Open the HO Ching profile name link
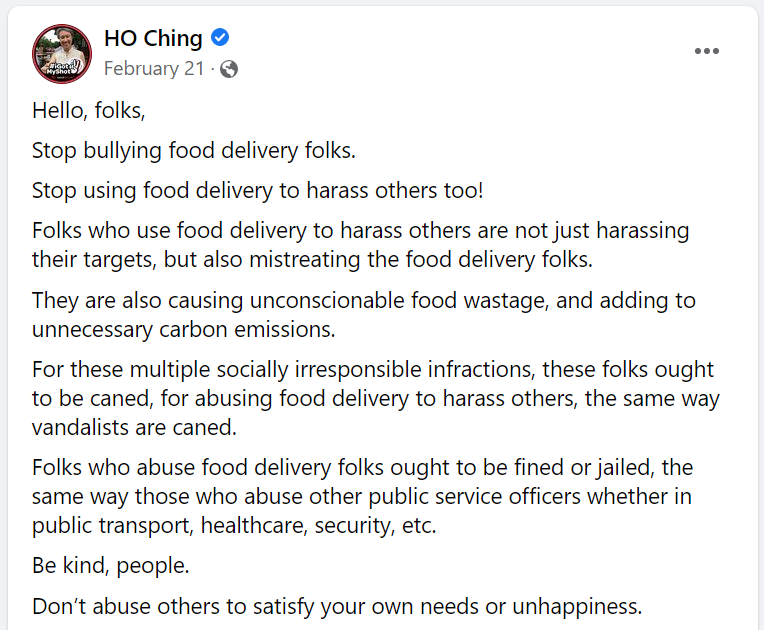 (x=153, y=38)
